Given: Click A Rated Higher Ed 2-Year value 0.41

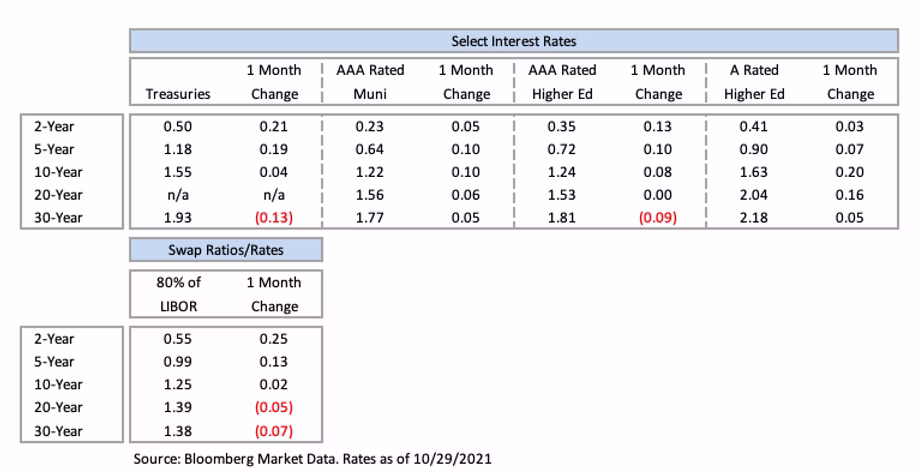Looking at the screenshot, I should click(x=754, y=126).
